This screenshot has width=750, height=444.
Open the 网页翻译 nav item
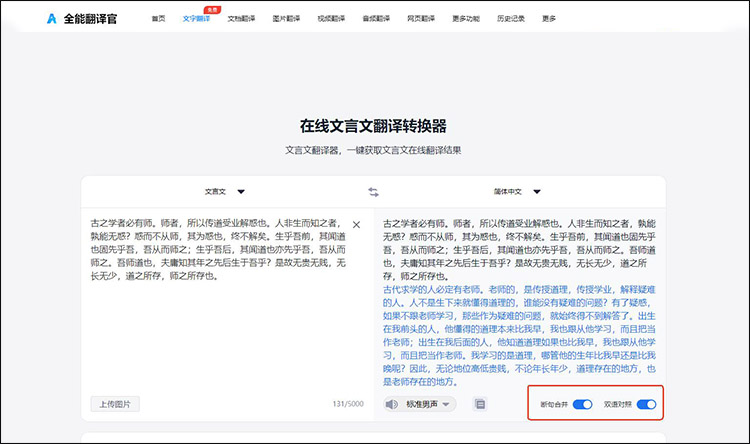pos(421,19)
